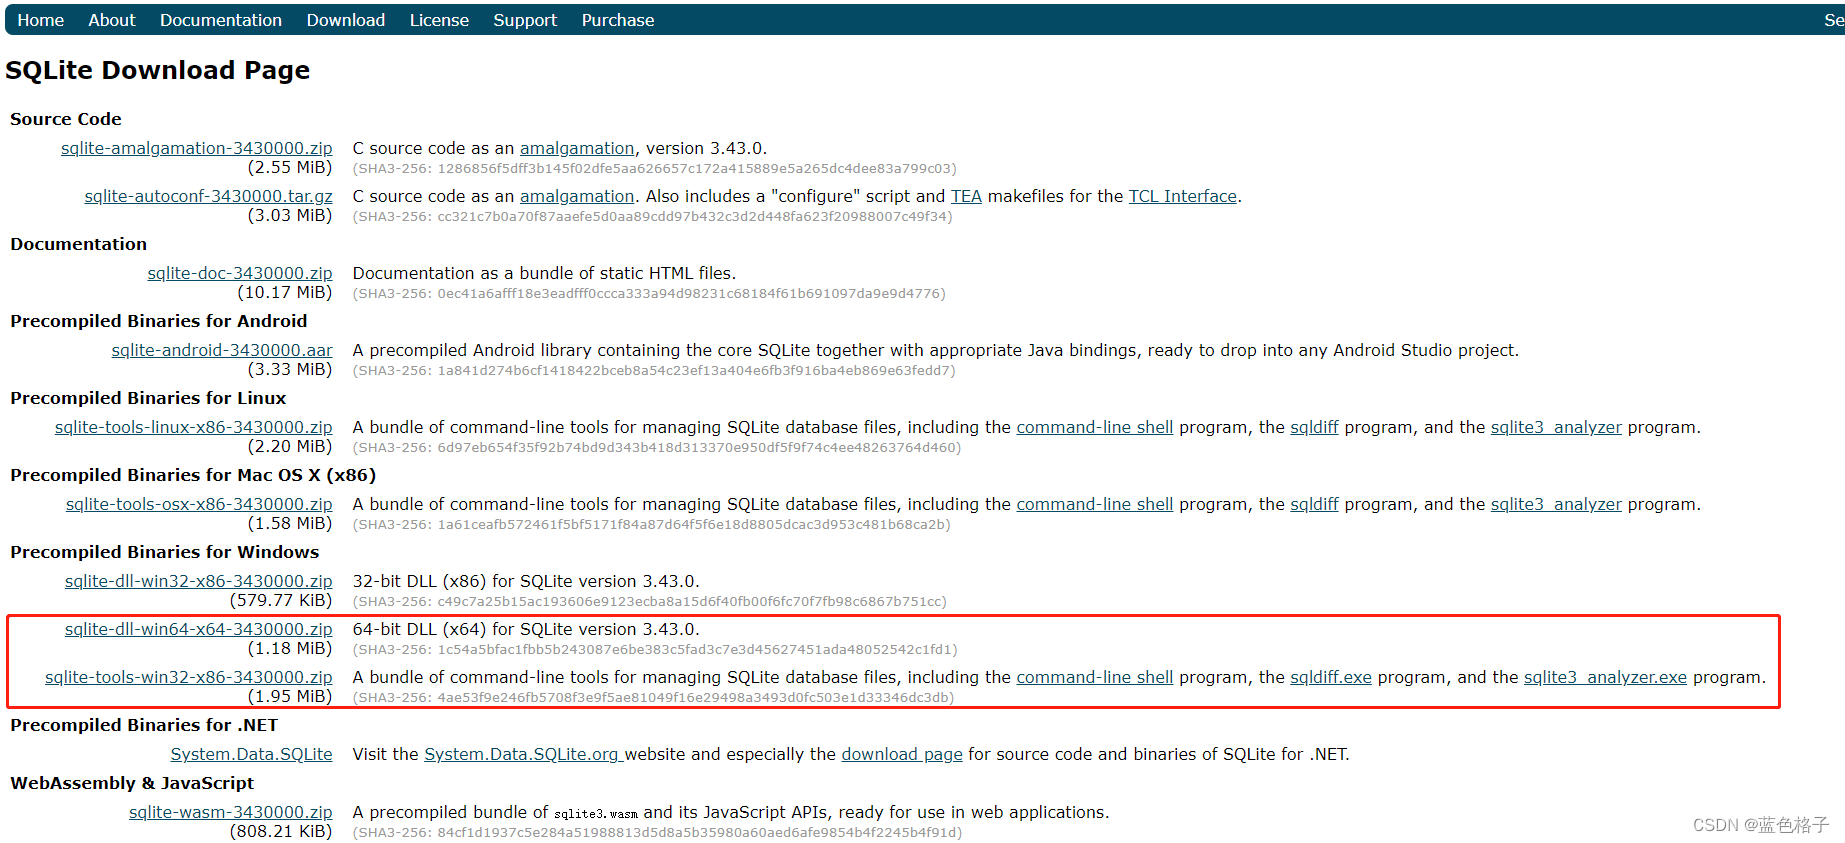Click the SHA3-256 hash starting 1c54a5bfac1f
Image resolution: width=1845 pixels, height=843 pixels.
pos(655,649)
